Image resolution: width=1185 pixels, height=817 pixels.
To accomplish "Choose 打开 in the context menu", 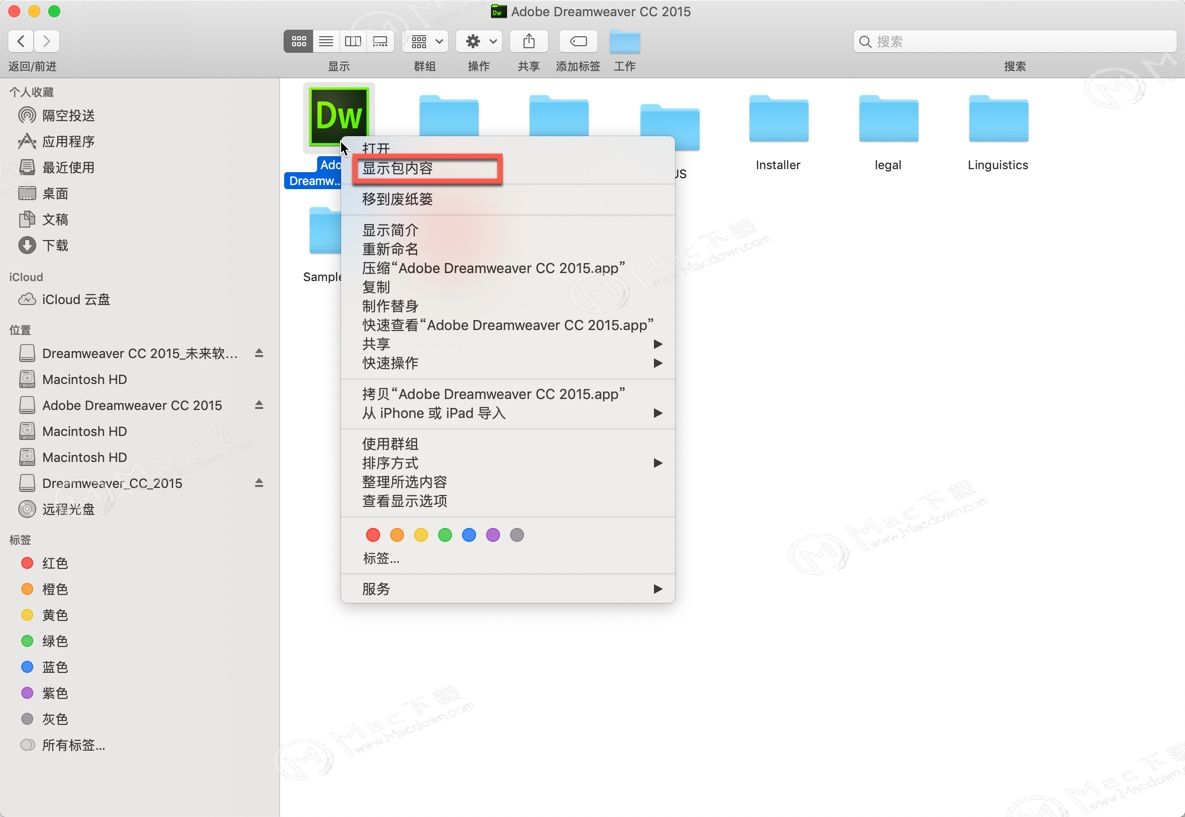I will point(508,148).
